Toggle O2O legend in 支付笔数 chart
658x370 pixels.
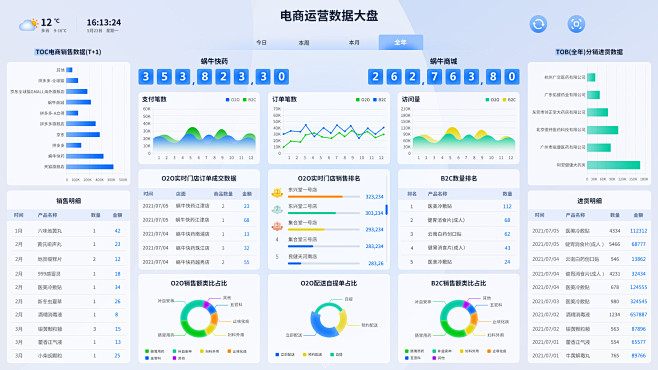click(232, 99)
